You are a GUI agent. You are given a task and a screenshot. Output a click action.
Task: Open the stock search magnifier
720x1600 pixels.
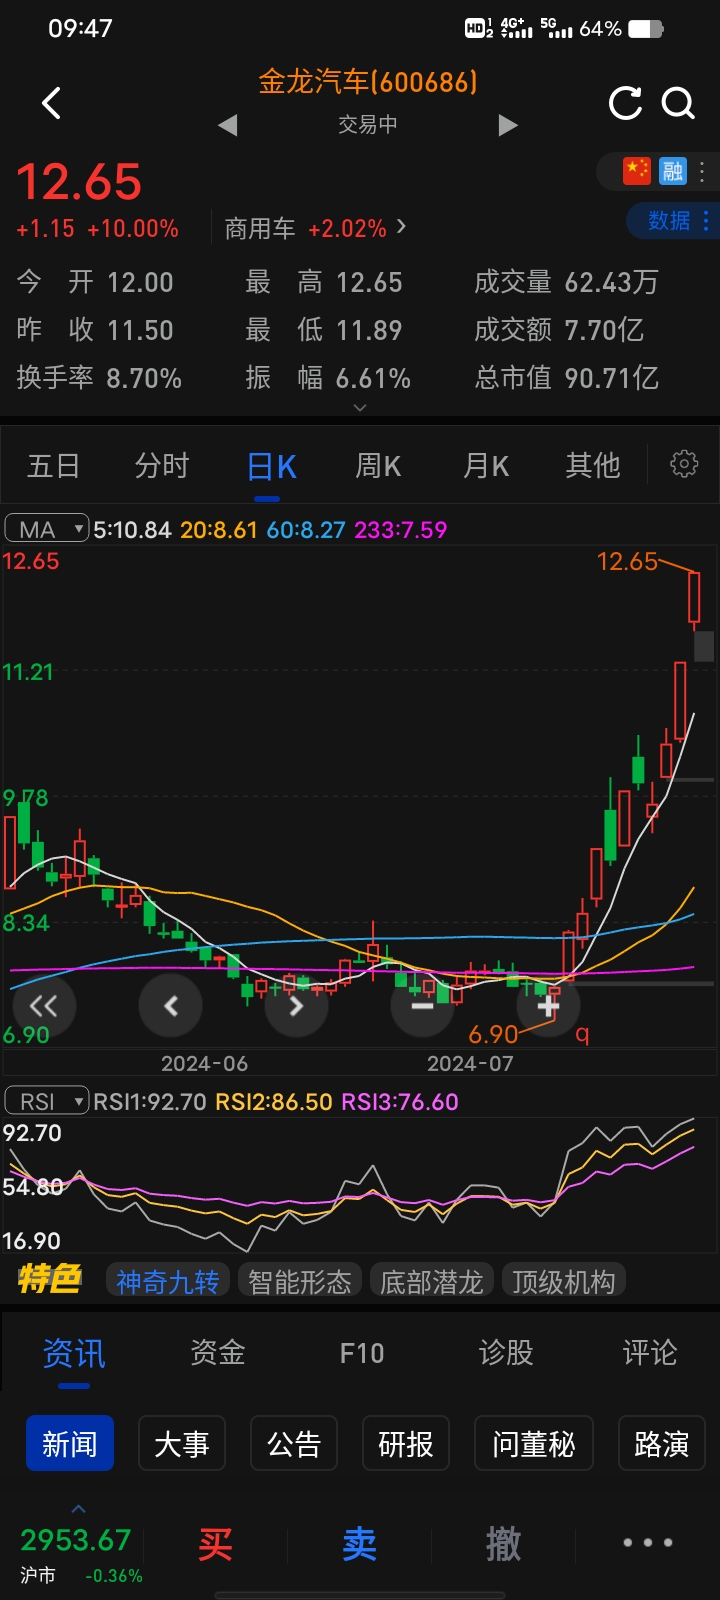point(679,103)
